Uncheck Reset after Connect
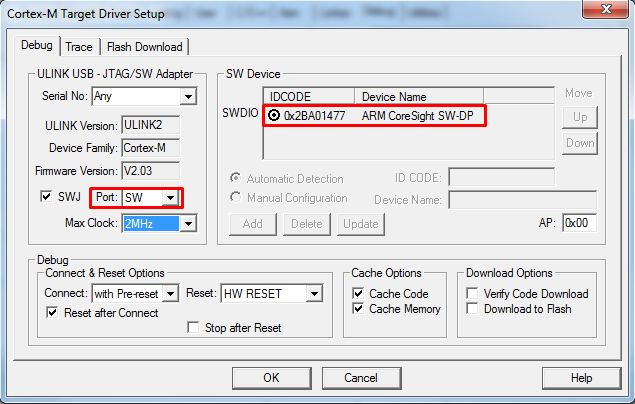The image size is (635, 404). [53, 313]
